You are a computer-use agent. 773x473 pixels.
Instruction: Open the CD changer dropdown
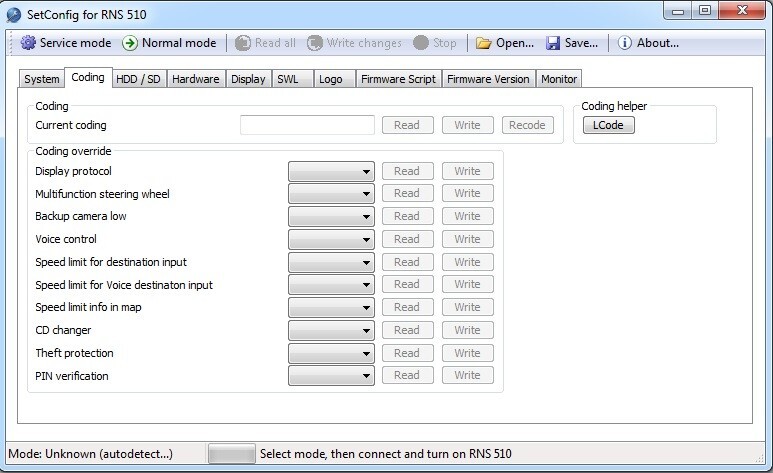[331, 330]
